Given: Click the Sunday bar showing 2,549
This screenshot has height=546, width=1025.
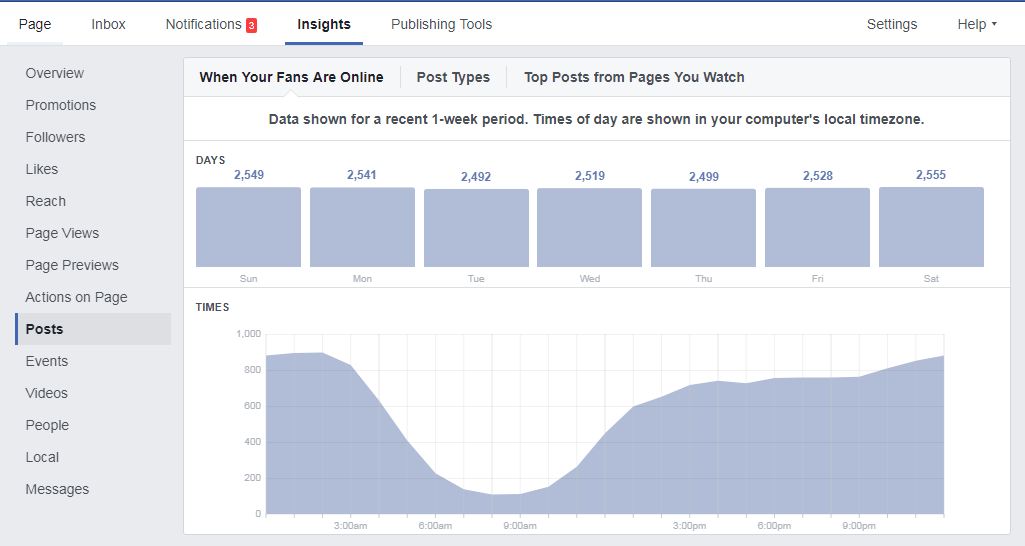Looking at the screenshot, I should pyautogui.click(x=248, y=227).
